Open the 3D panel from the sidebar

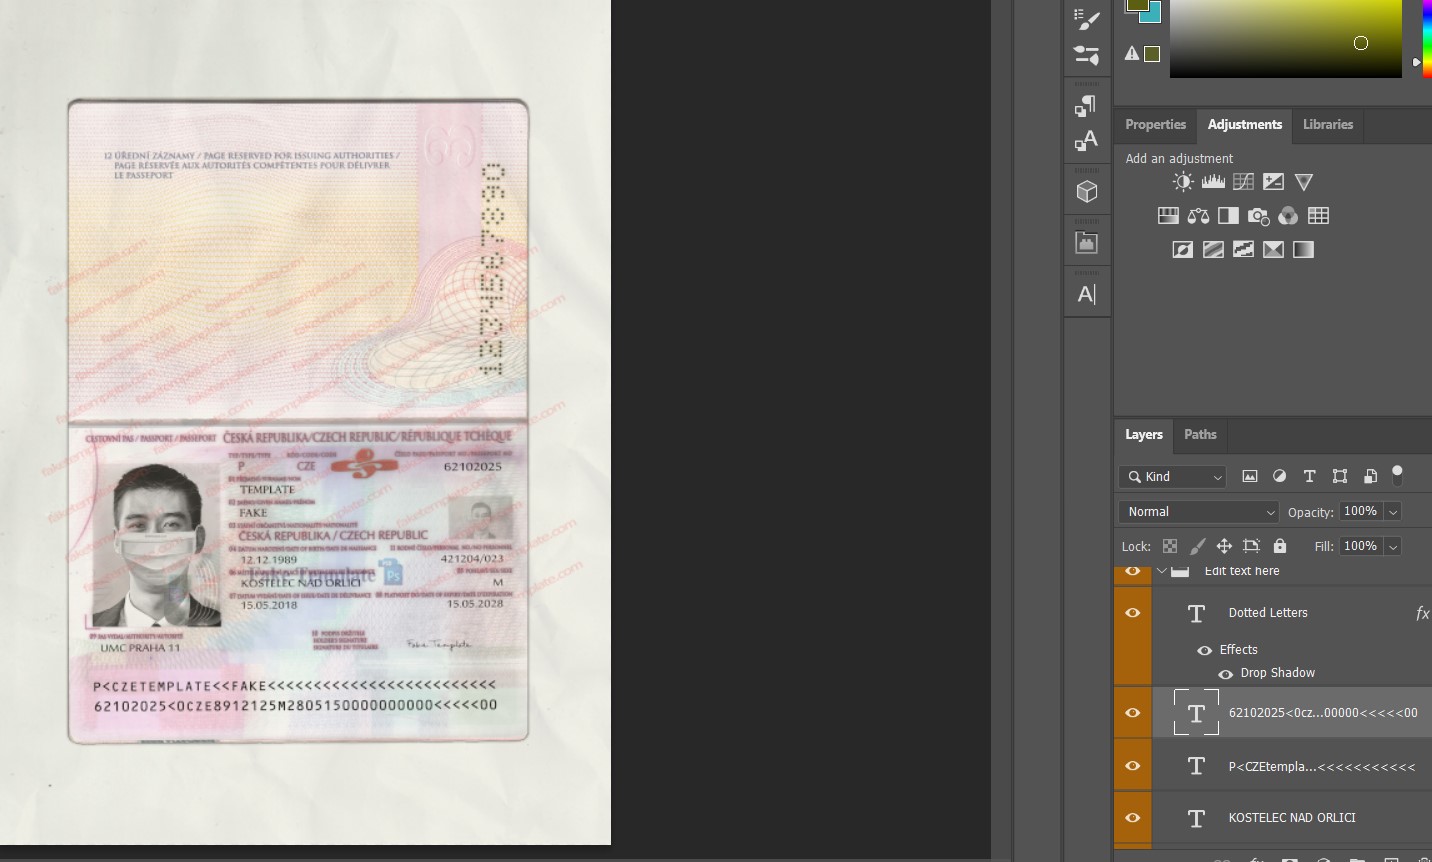(1086, 190)
